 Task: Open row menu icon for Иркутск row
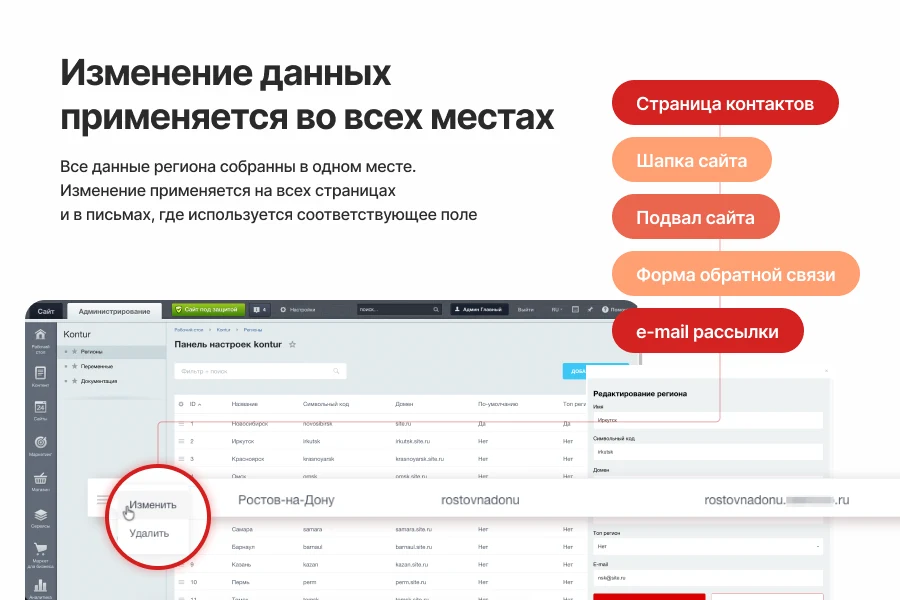point(181,441)
